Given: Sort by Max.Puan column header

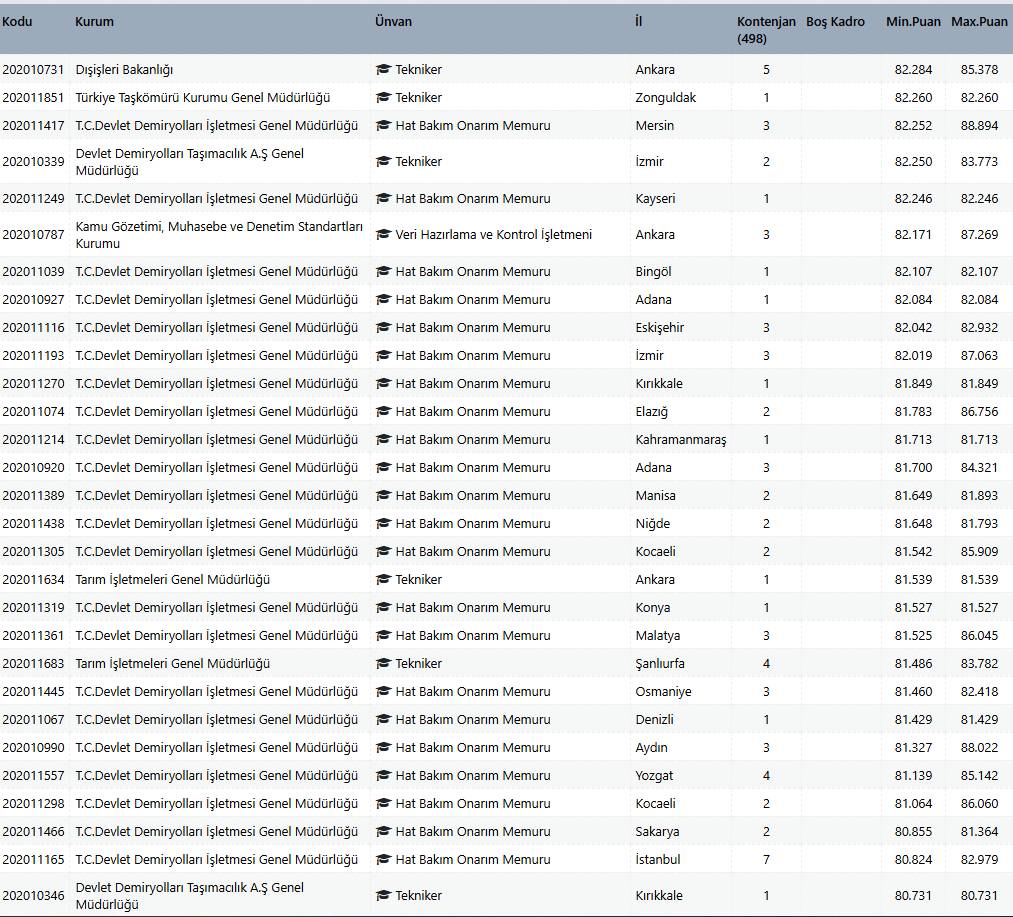Looking at the screenshot, I should click(979, 22).
